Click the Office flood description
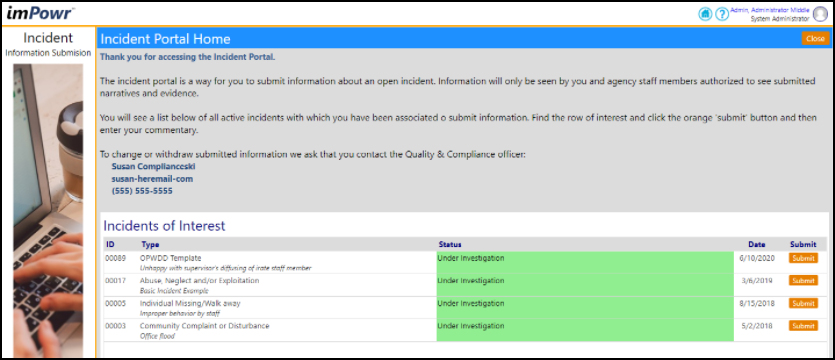Screen dimensions: 835x360 (x=157, y=336)
